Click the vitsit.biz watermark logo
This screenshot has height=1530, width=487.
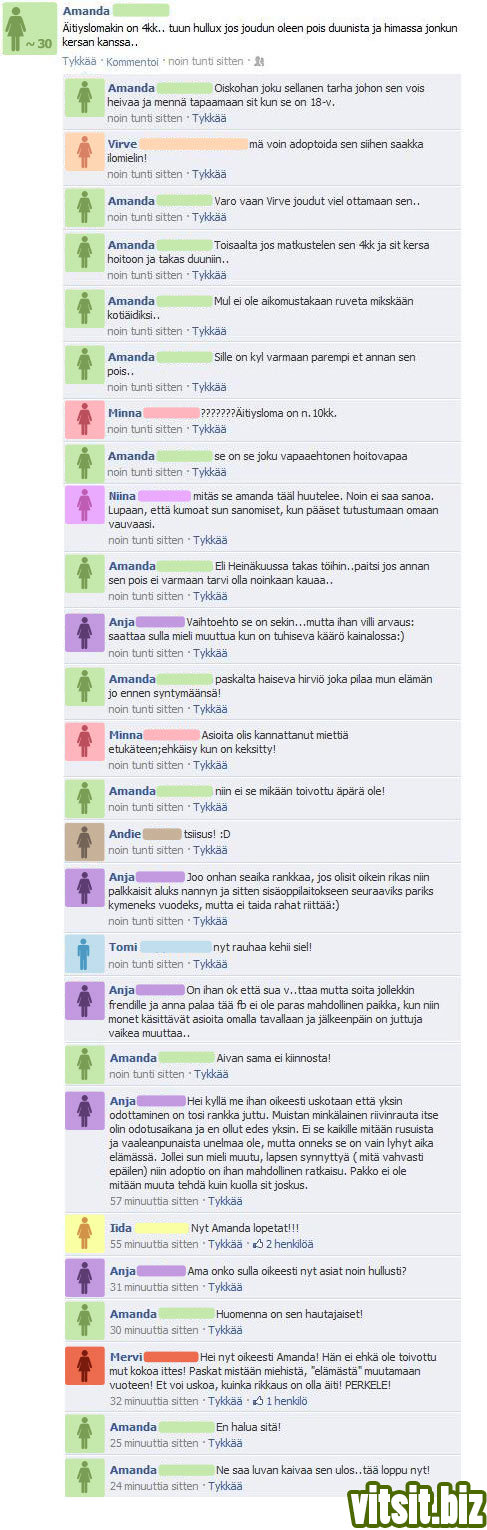pos(414,1504)
